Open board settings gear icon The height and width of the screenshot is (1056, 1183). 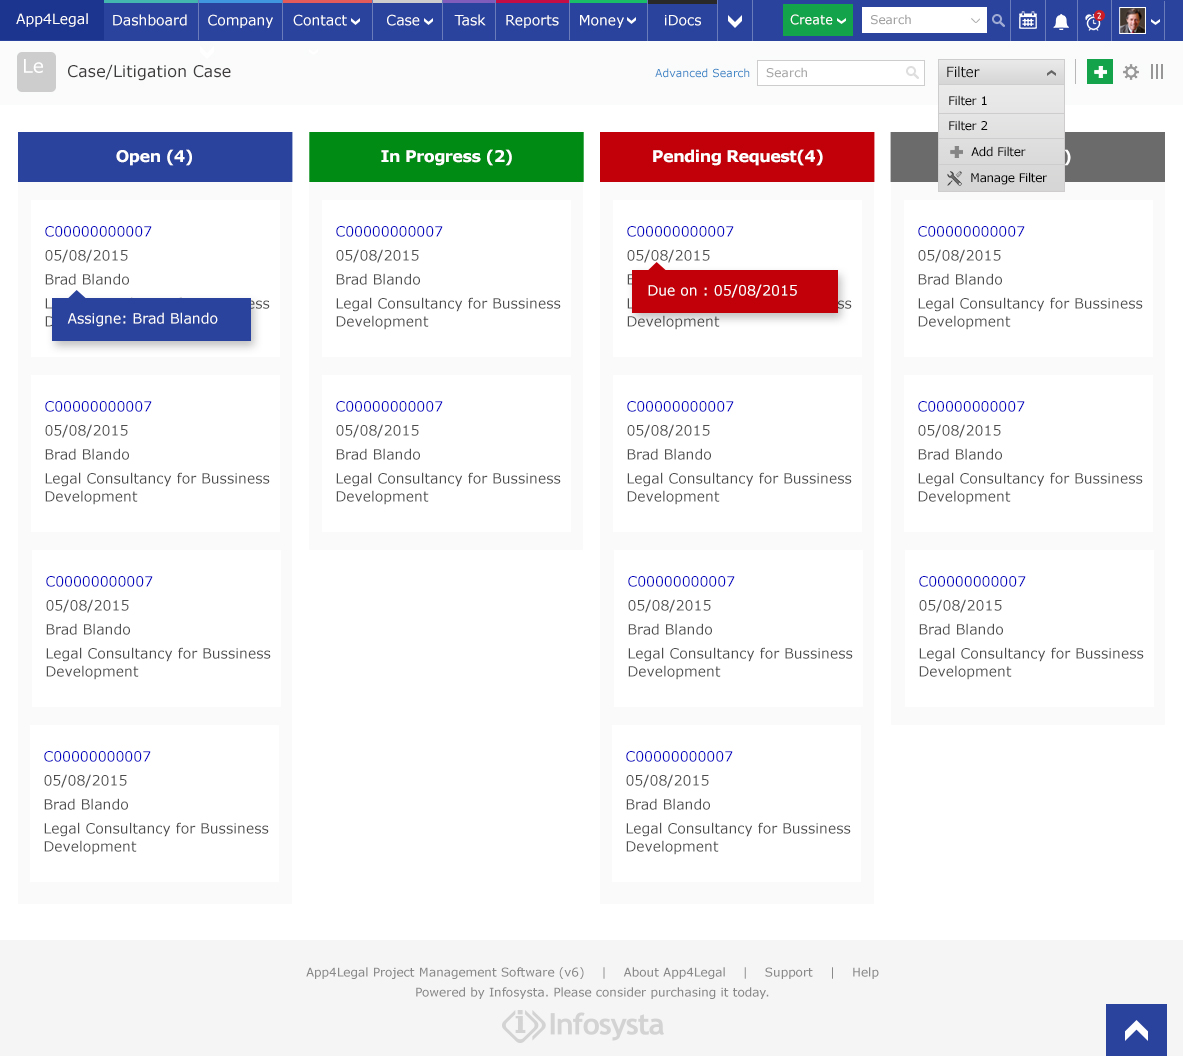point(1130,72)
